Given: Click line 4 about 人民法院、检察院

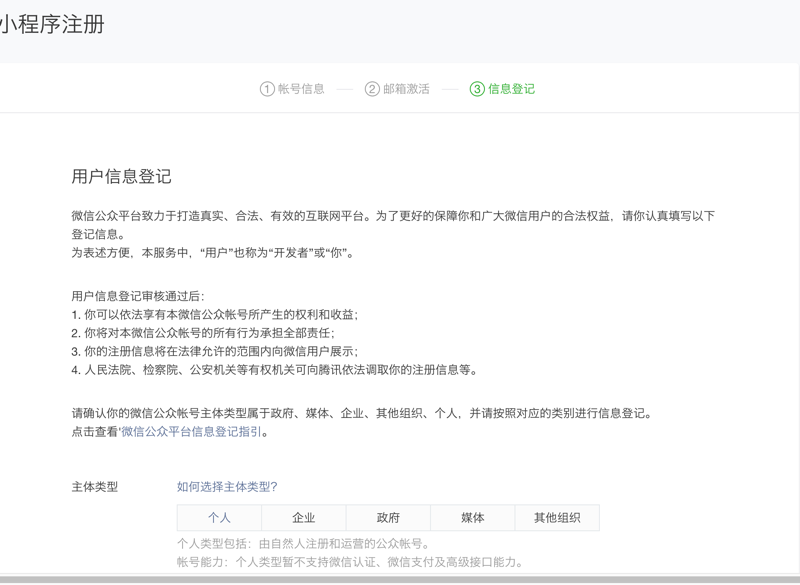Looking at the screenshot, I should [274, 370].
